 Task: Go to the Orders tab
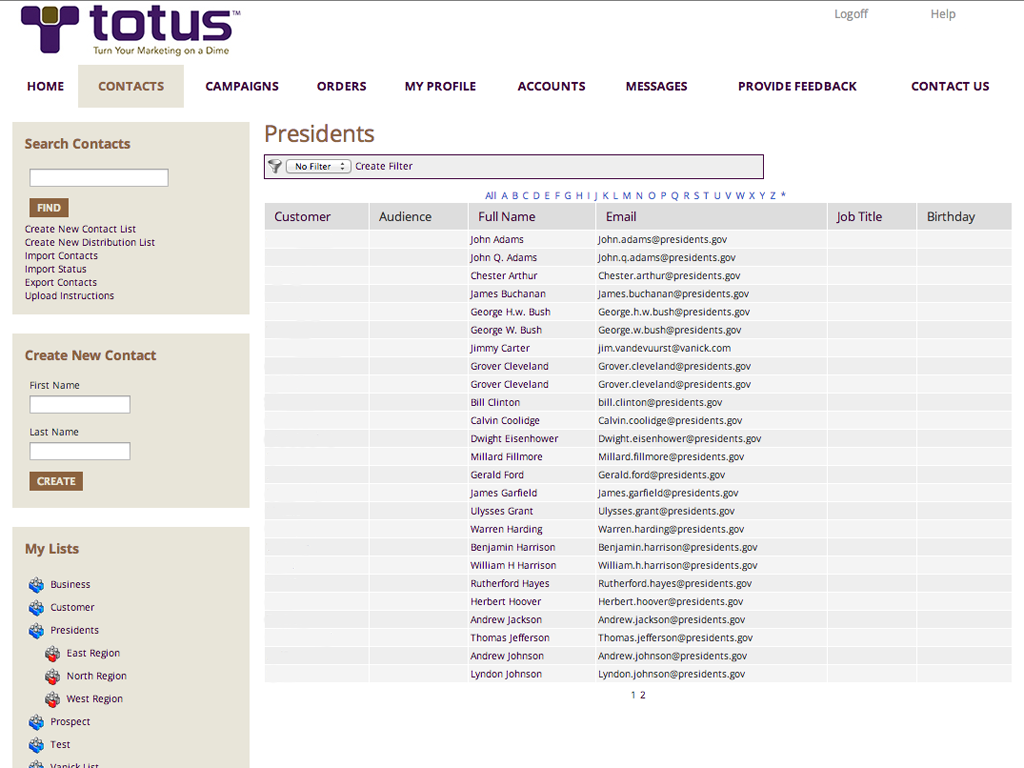pos(342,86)
